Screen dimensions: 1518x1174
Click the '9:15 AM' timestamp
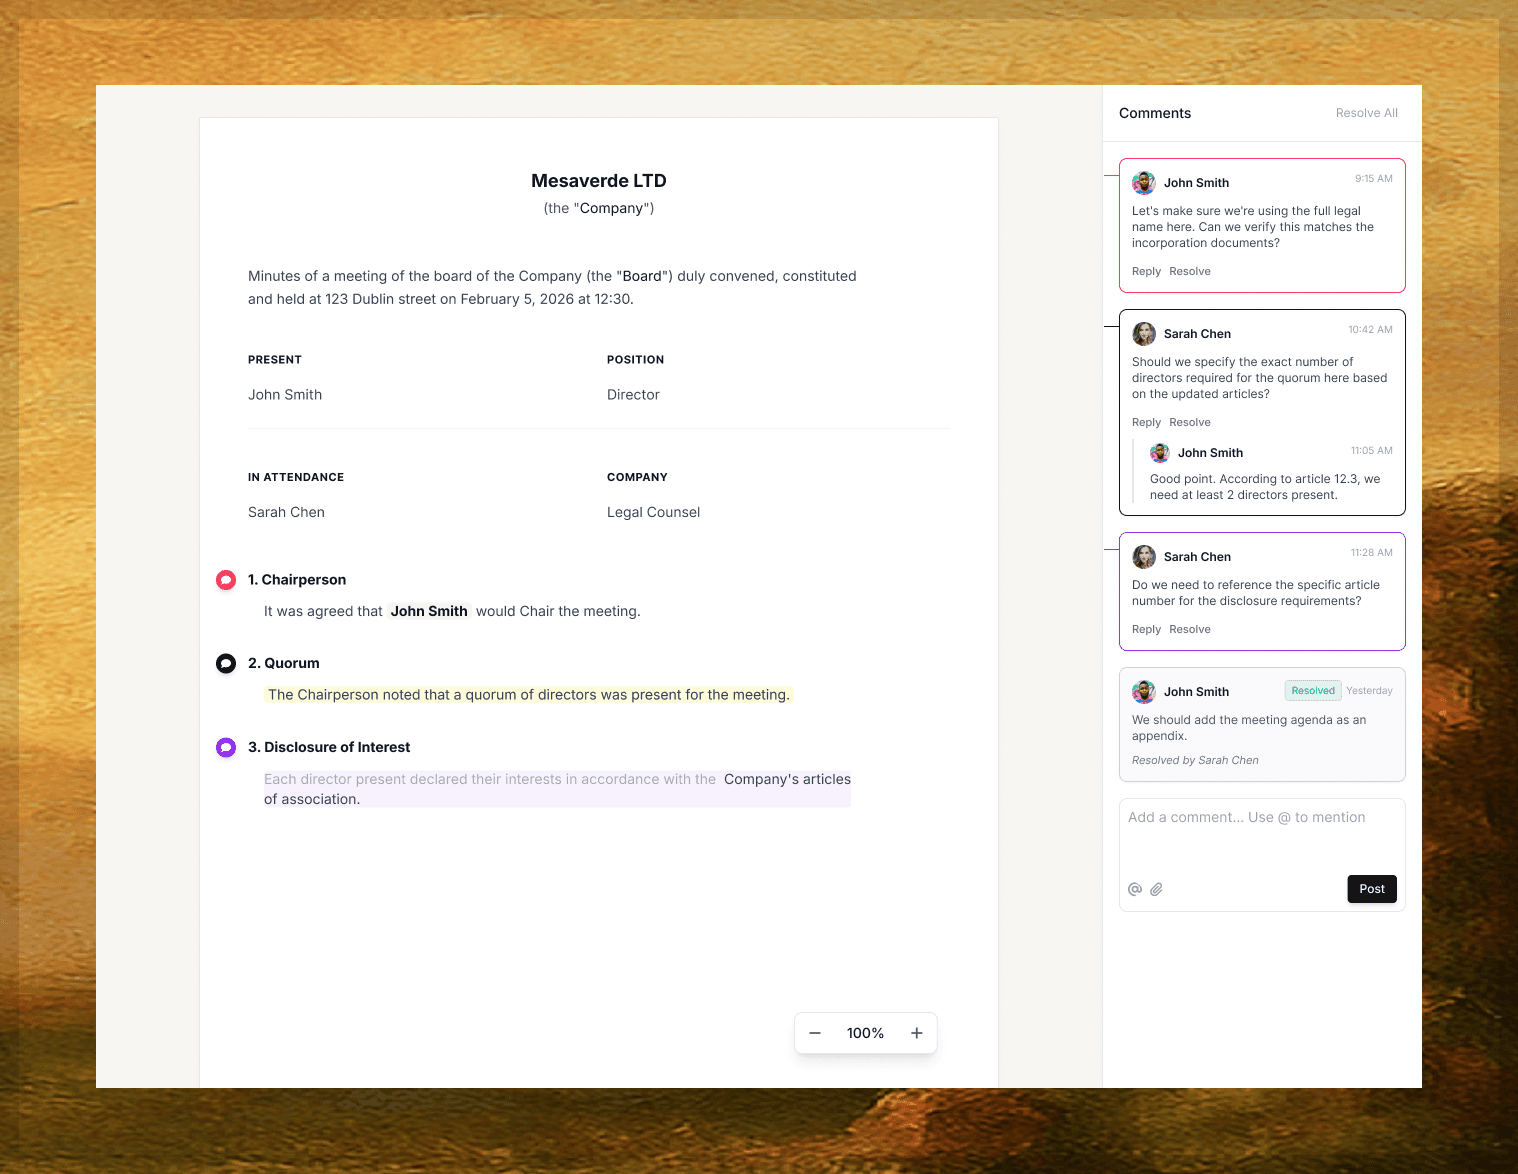[x=1373, y=179]
